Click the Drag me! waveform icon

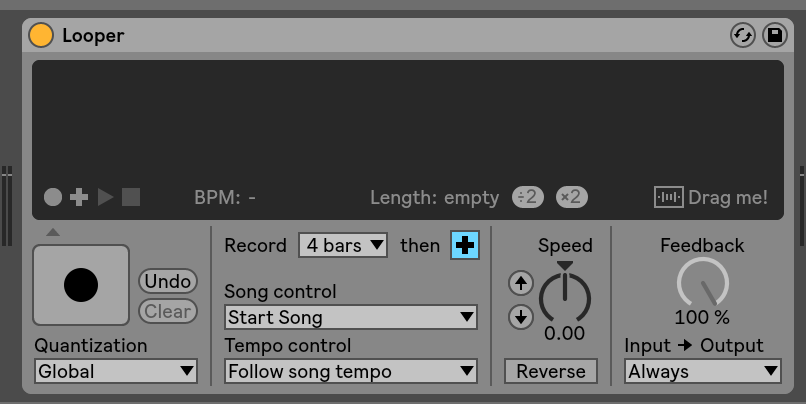point(668,197)
